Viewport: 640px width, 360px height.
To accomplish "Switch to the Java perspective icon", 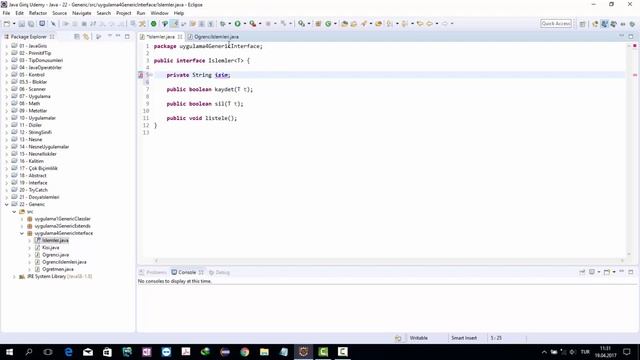I will 604,24.
